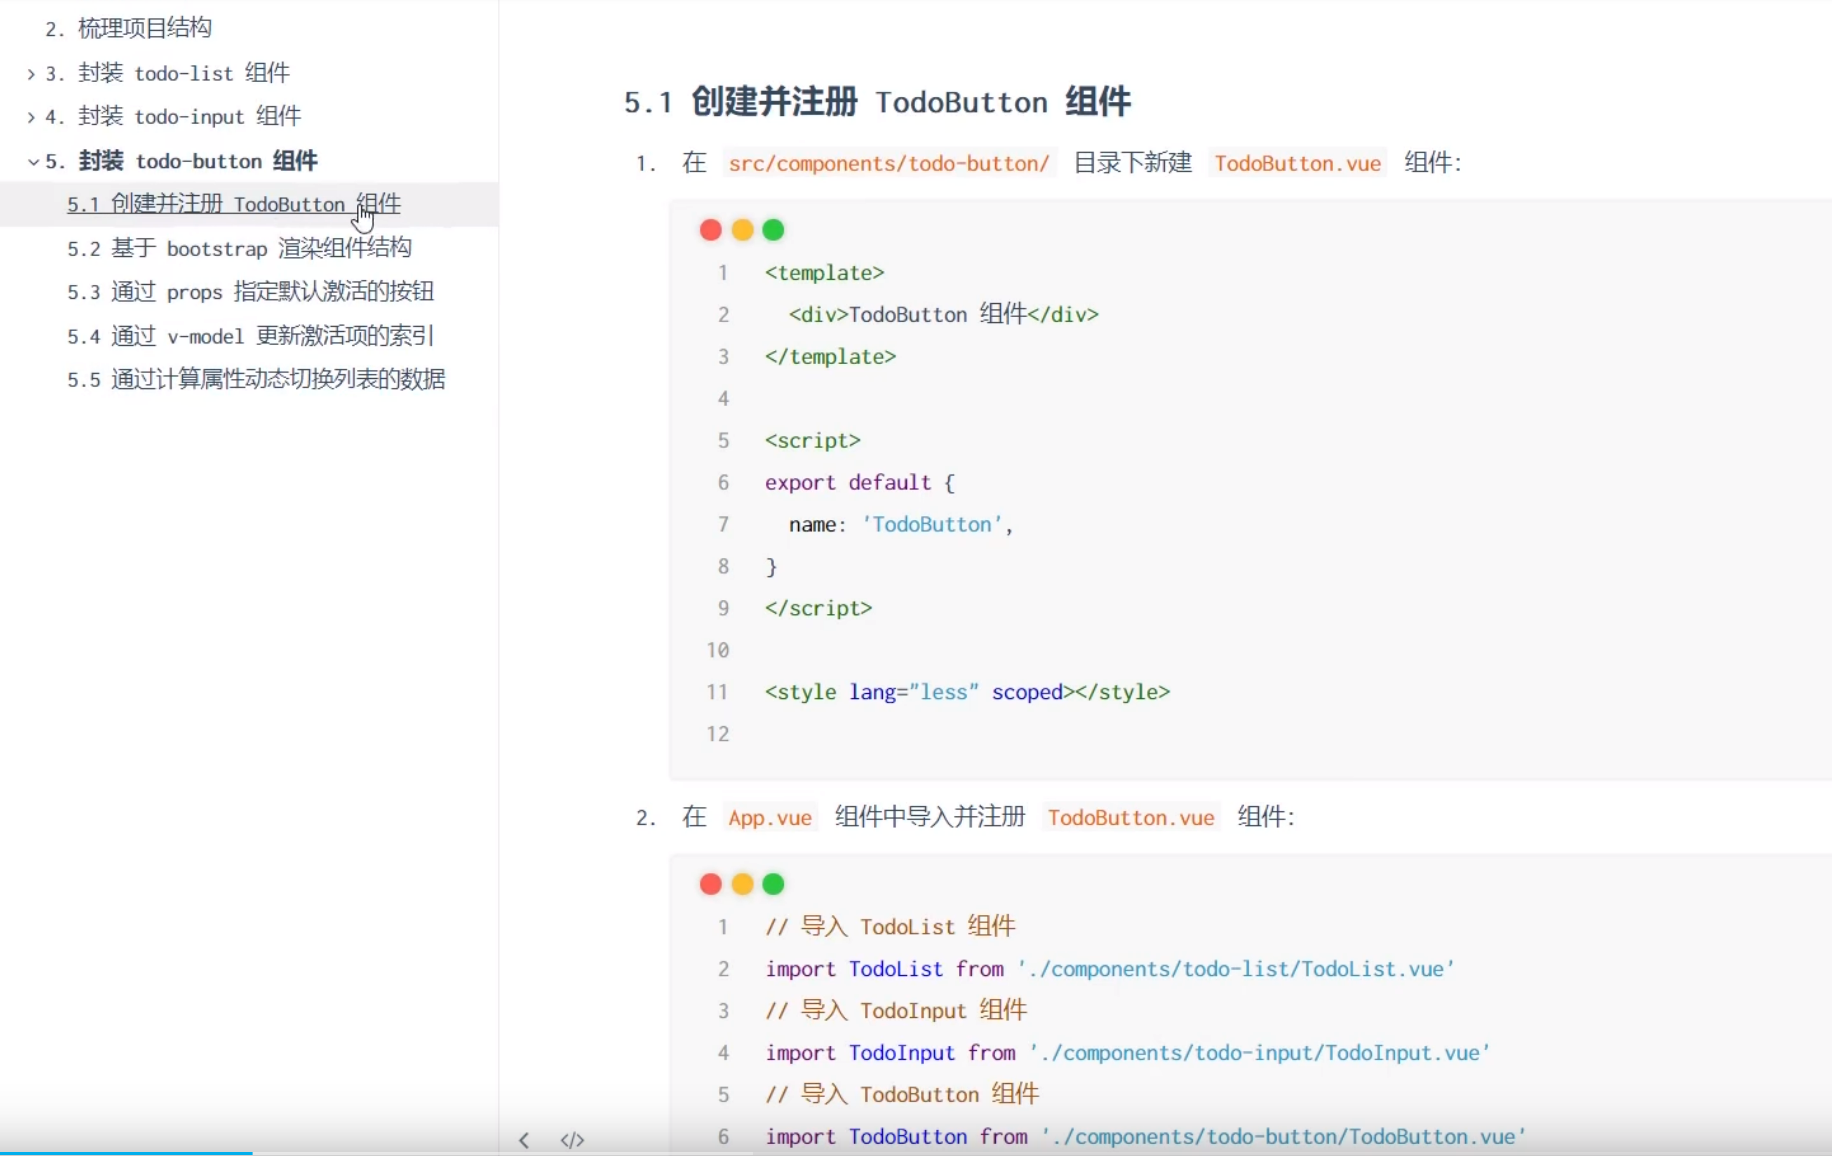Go to 5.3 通过 props 指定默认激活的按钮
1832x1156 pixels.
pos(250,292)
